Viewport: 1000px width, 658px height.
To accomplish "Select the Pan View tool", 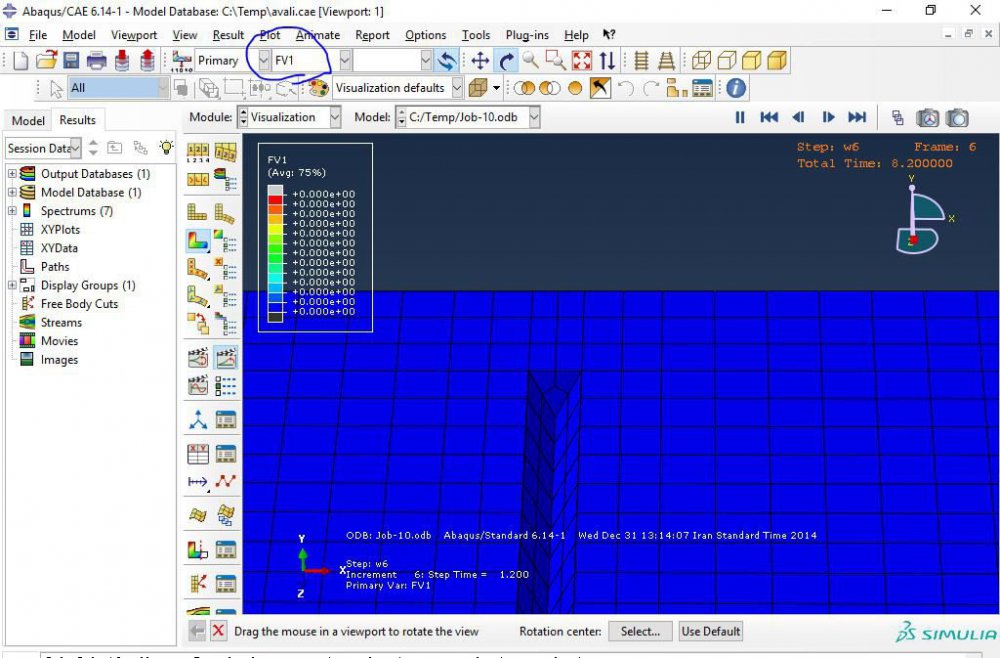I will (480, 61).
